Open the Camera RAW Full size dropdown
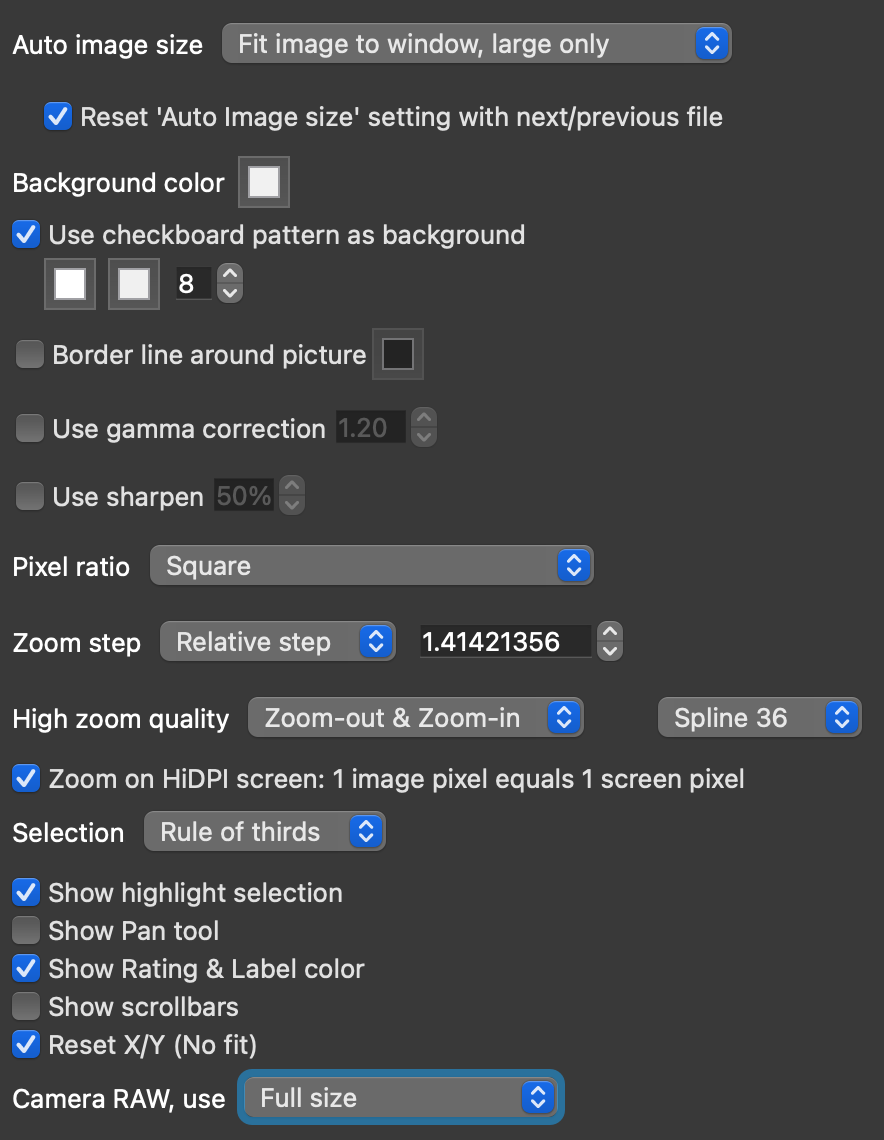884x1140 pixels. click(x=401, y=1098)
